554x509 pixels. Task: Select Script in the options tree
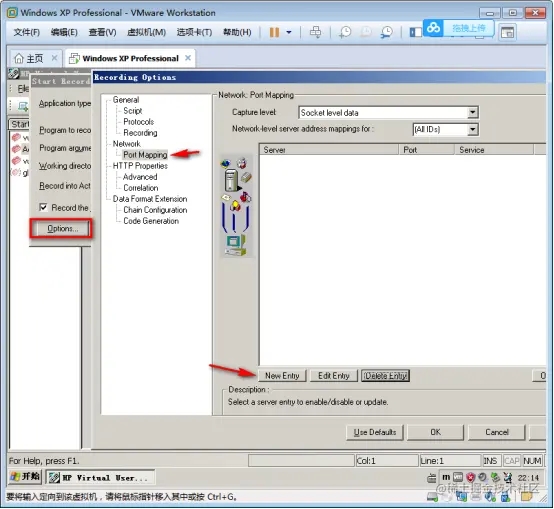coord(132,111)
